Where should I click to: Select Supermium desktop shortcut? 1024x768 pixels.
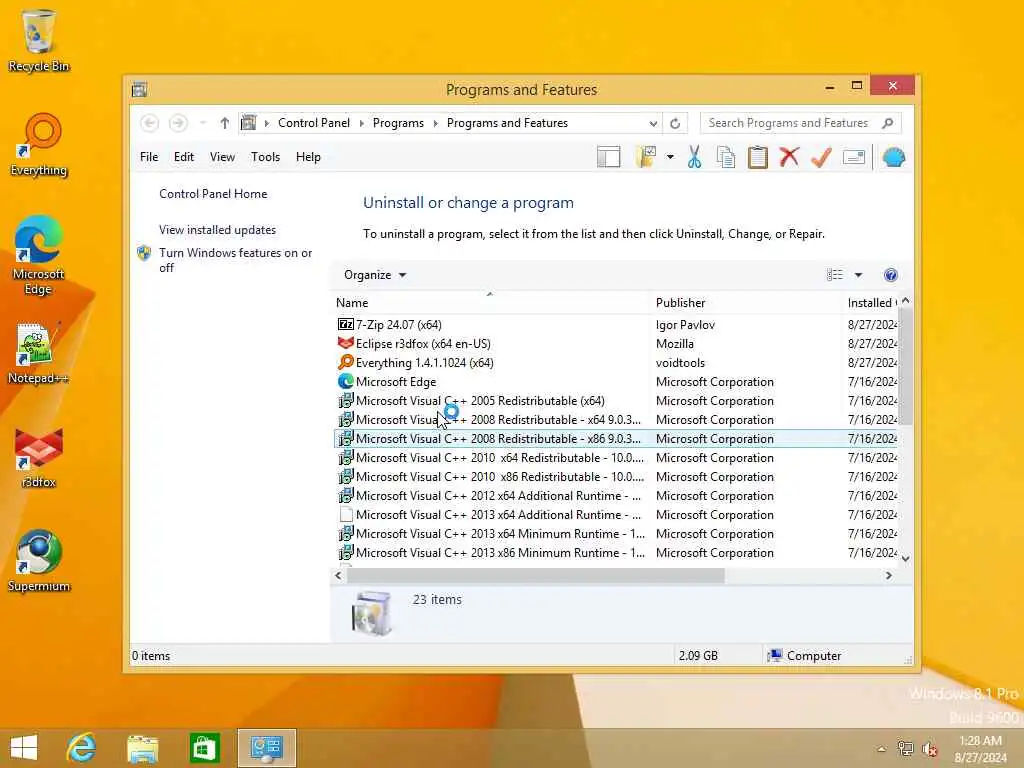(x=39, y=561)
